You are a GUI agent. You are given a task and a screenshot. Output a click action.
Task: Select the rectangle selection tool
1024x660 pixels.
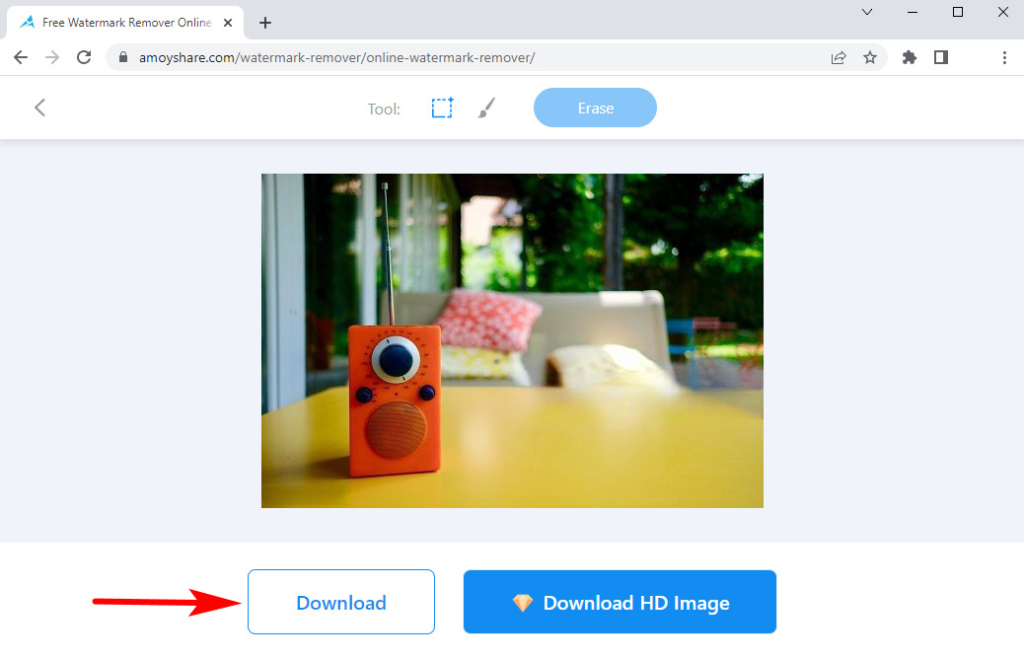442,108
